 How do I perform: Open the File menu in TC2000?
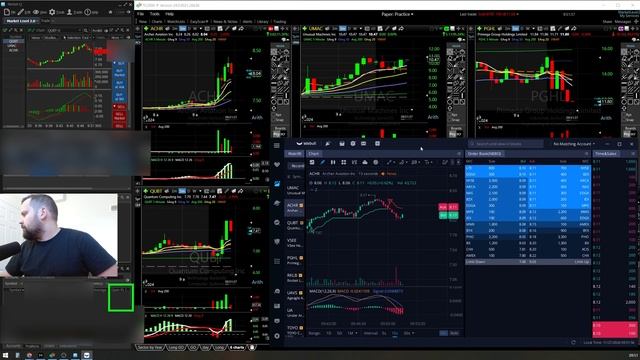[x=140, y=14]
